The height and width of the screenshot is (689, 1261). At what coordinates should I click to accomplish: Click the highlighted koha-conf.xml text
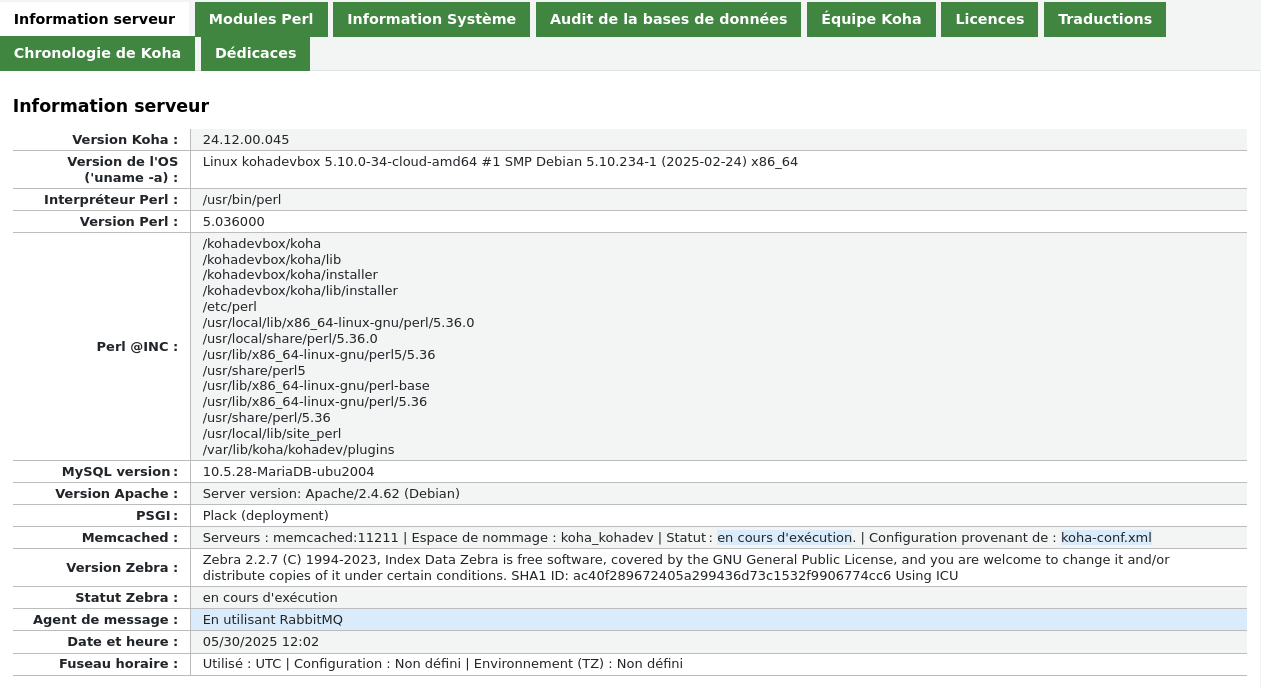point(1106,538)
